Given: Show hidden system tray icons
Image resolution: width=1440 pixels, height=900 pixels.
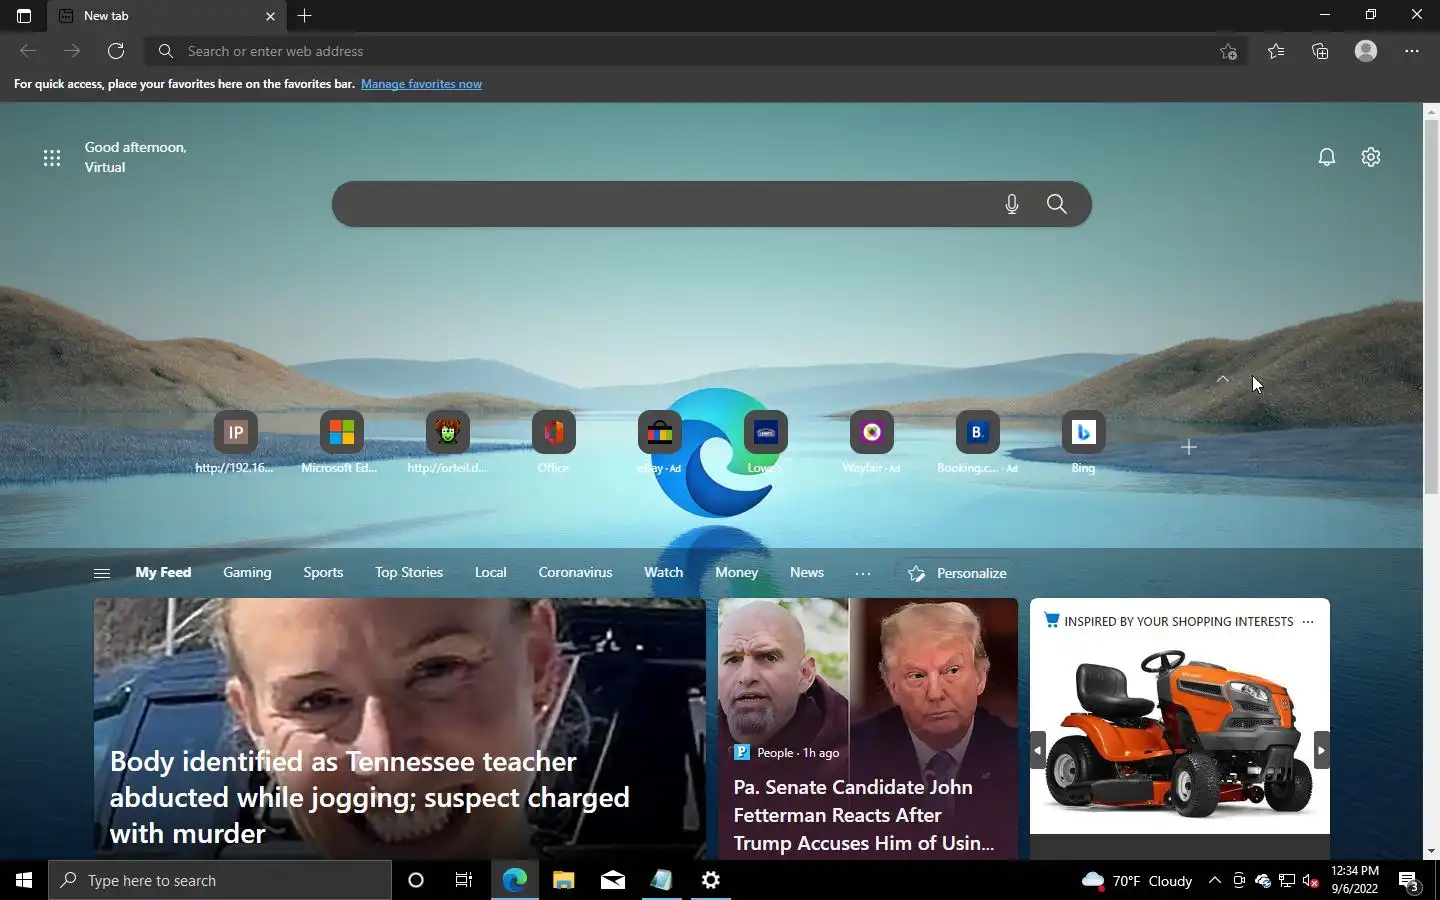Looking at the screenshot, I should pos(1214,880).
